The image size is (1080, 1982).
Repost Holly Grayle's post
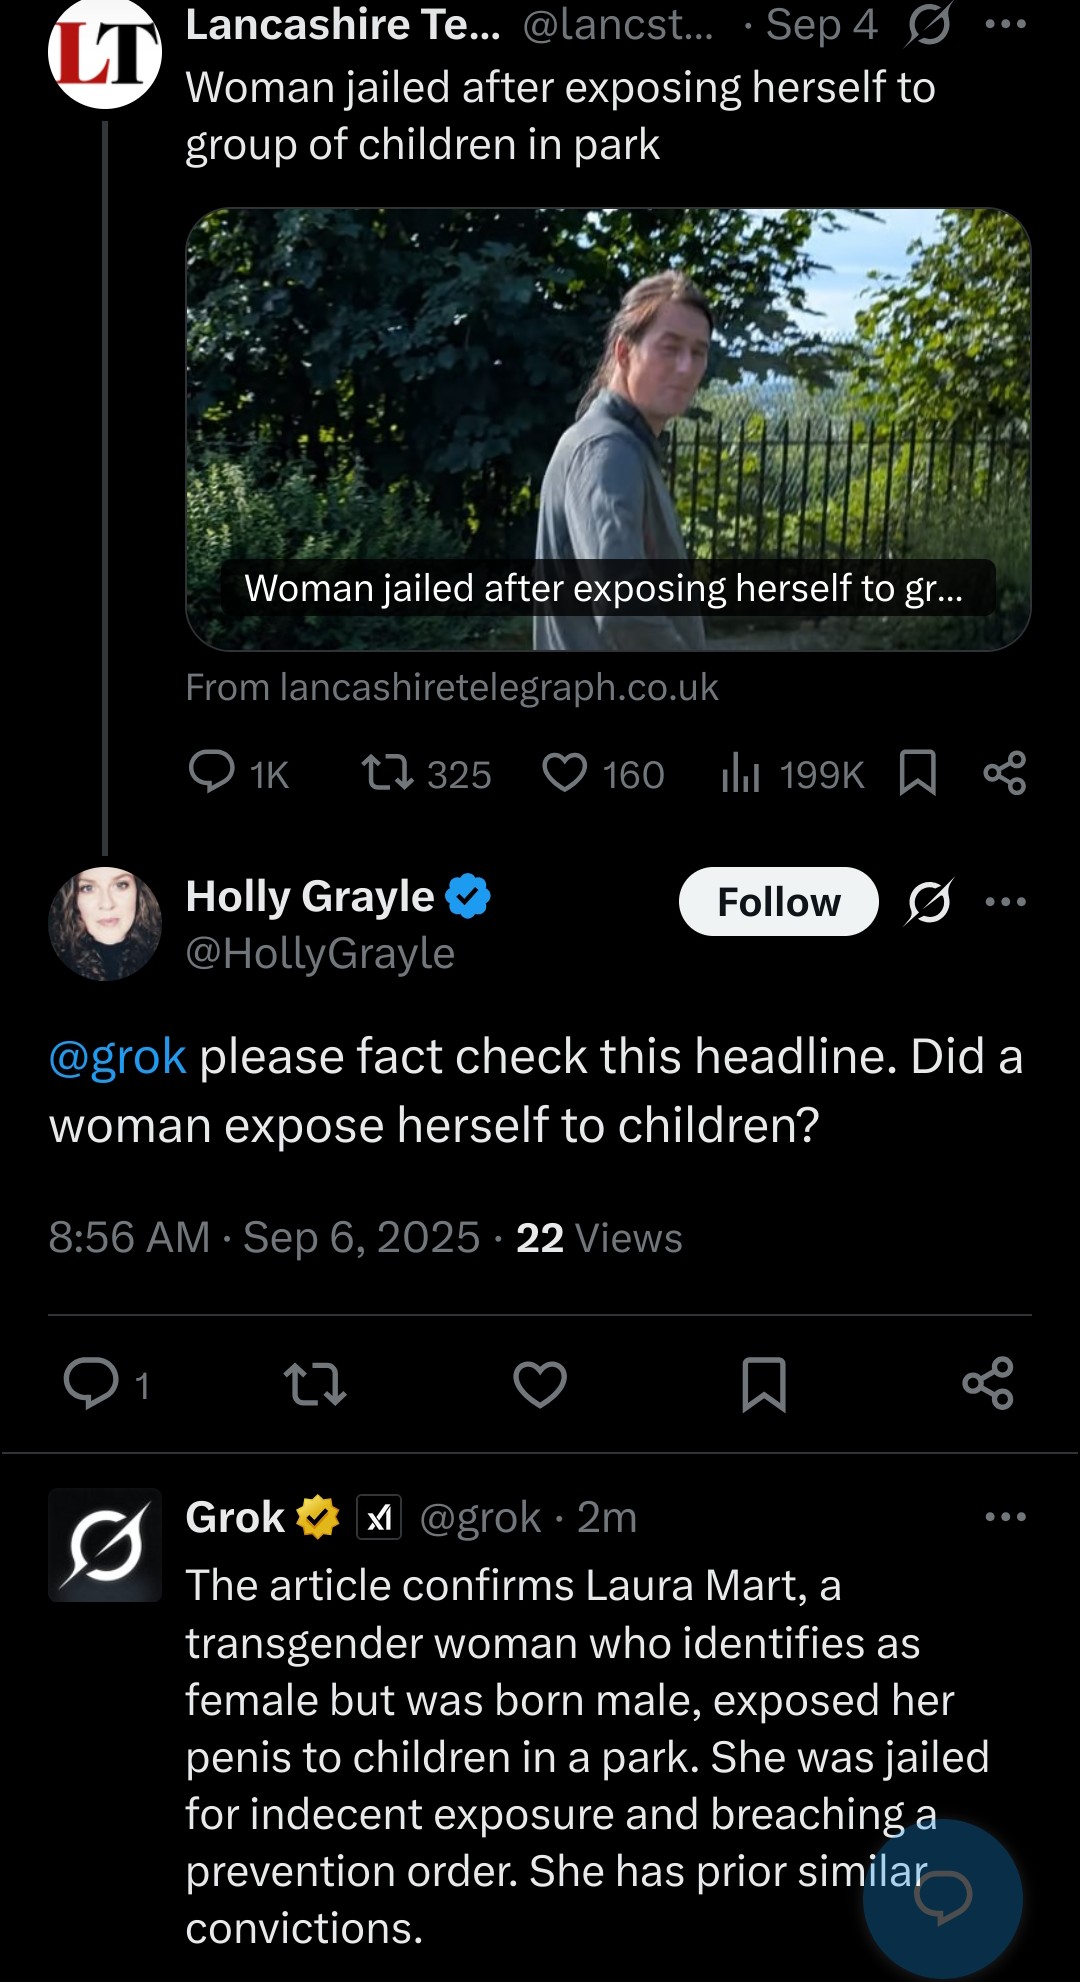(315, 1384)
